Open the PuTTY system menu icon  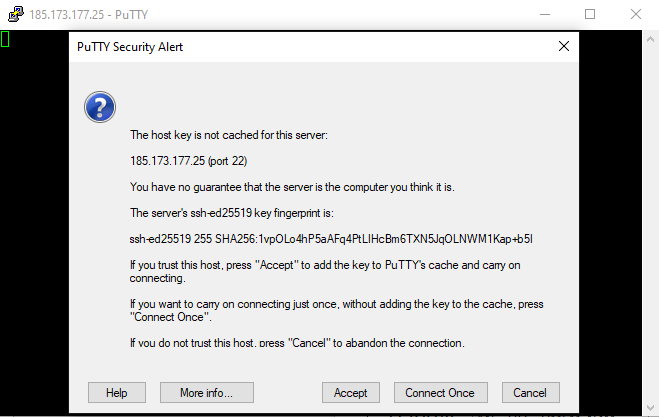[x=16, y=14]
